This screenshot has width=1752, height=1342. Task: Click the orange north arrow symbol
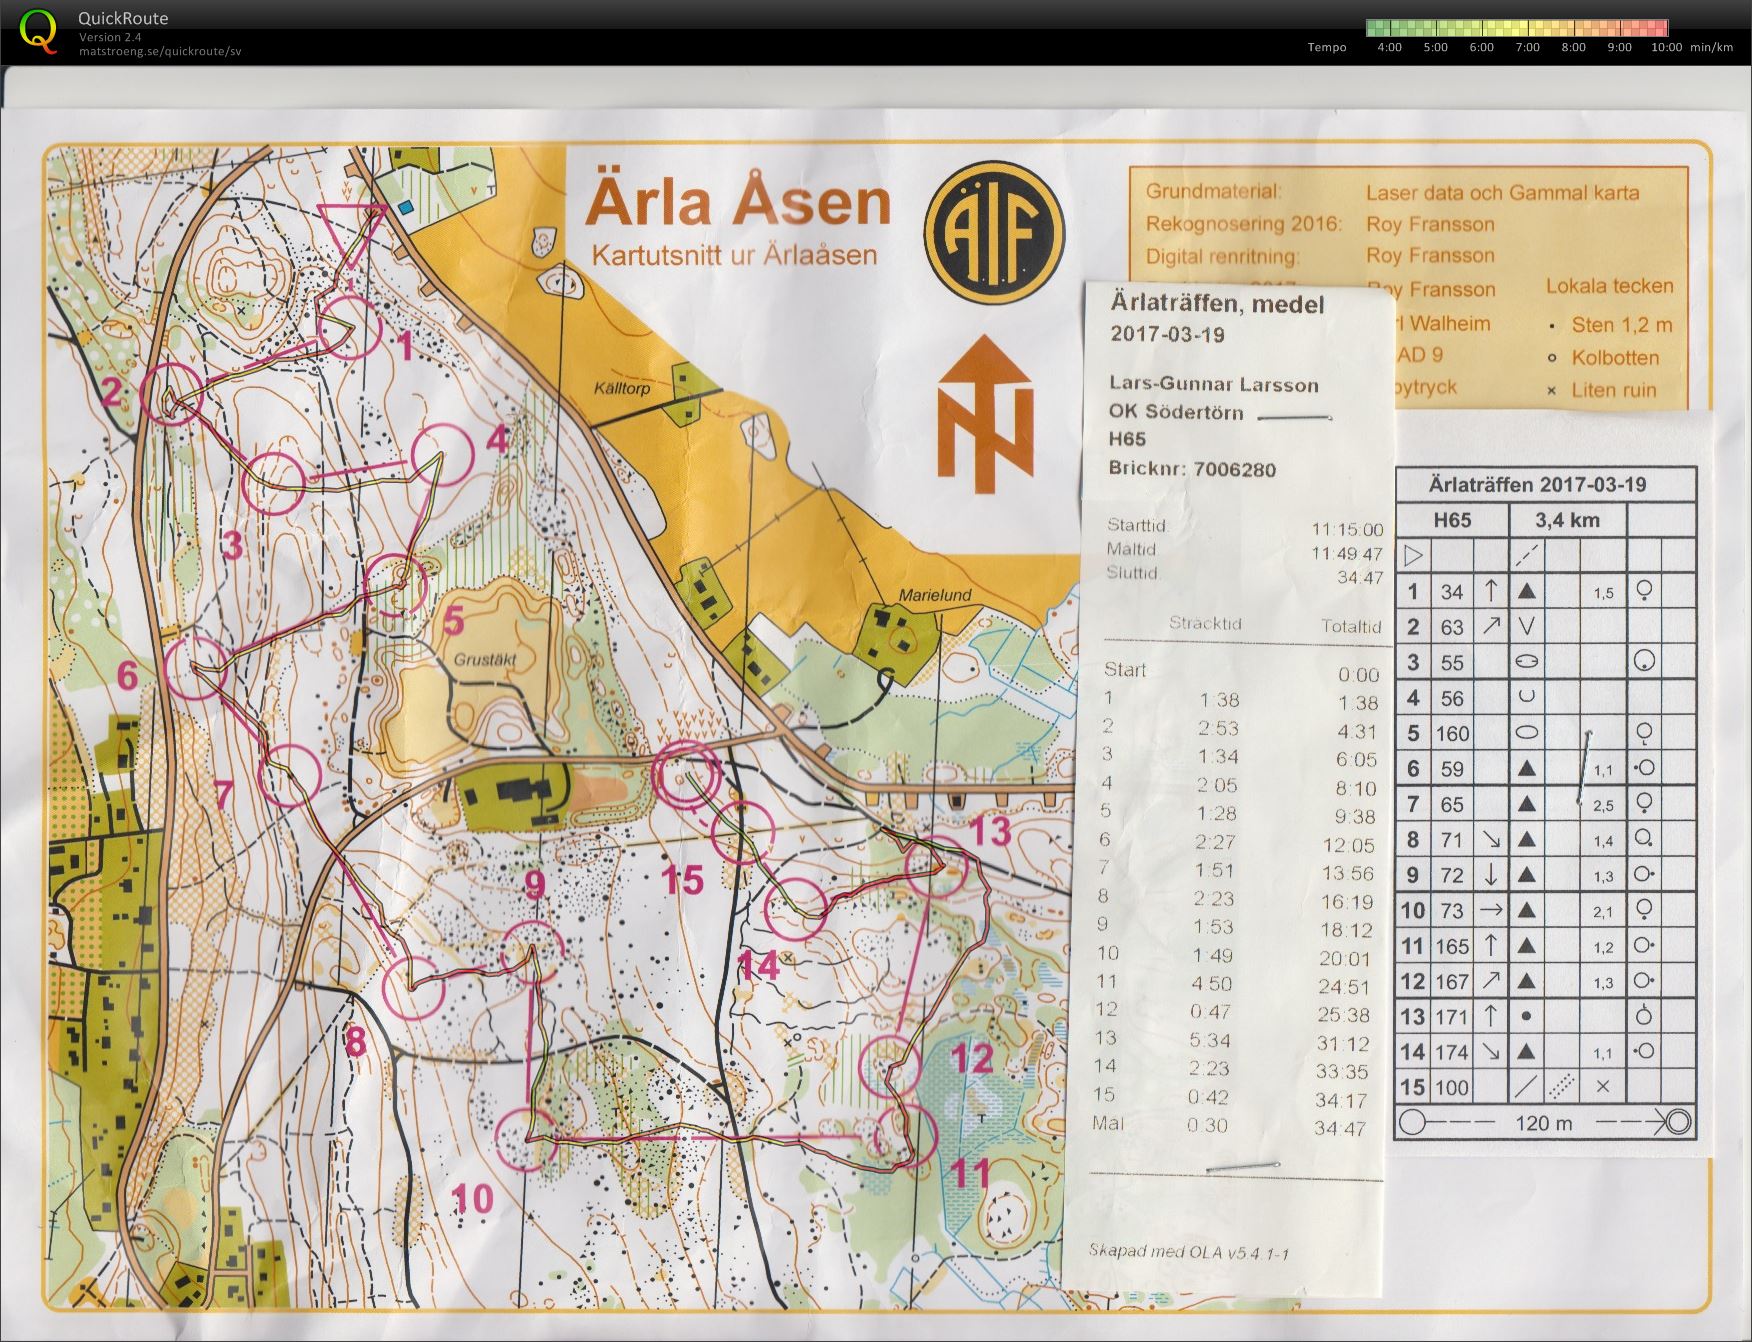point(985,414)
